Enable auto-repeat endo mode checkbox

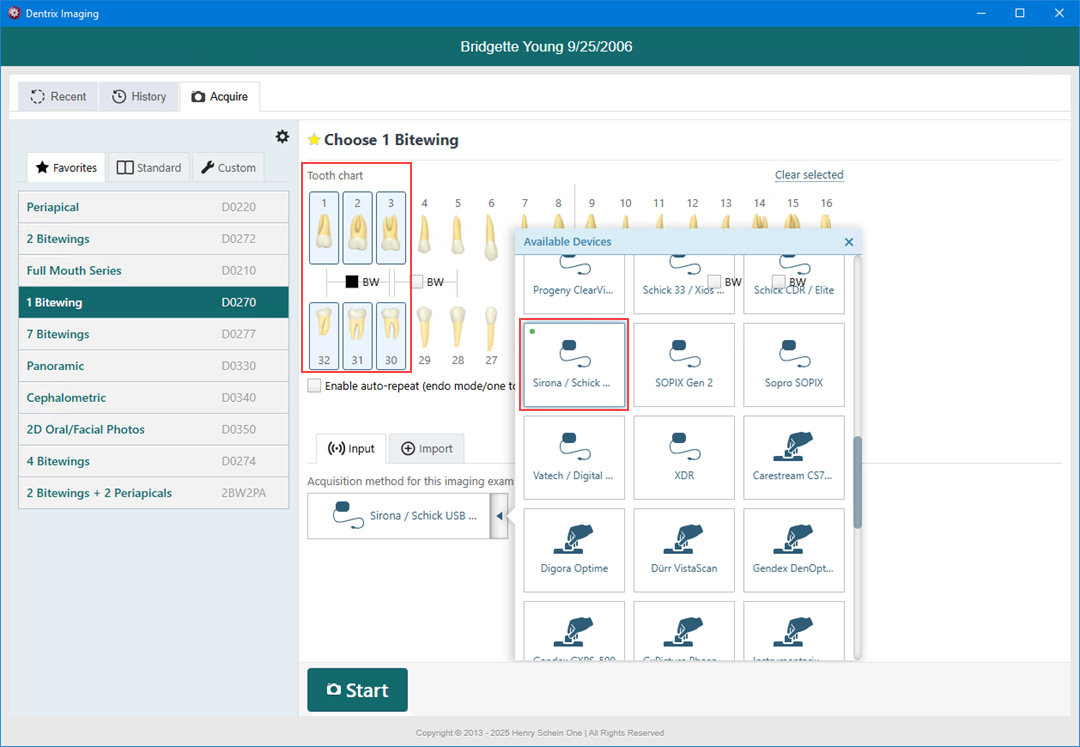pos(315,386)
